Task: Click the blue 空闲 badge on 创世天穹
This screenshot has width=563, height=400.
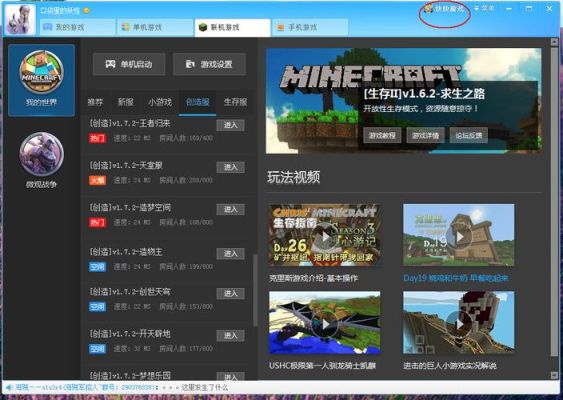Action: (97, 307)
